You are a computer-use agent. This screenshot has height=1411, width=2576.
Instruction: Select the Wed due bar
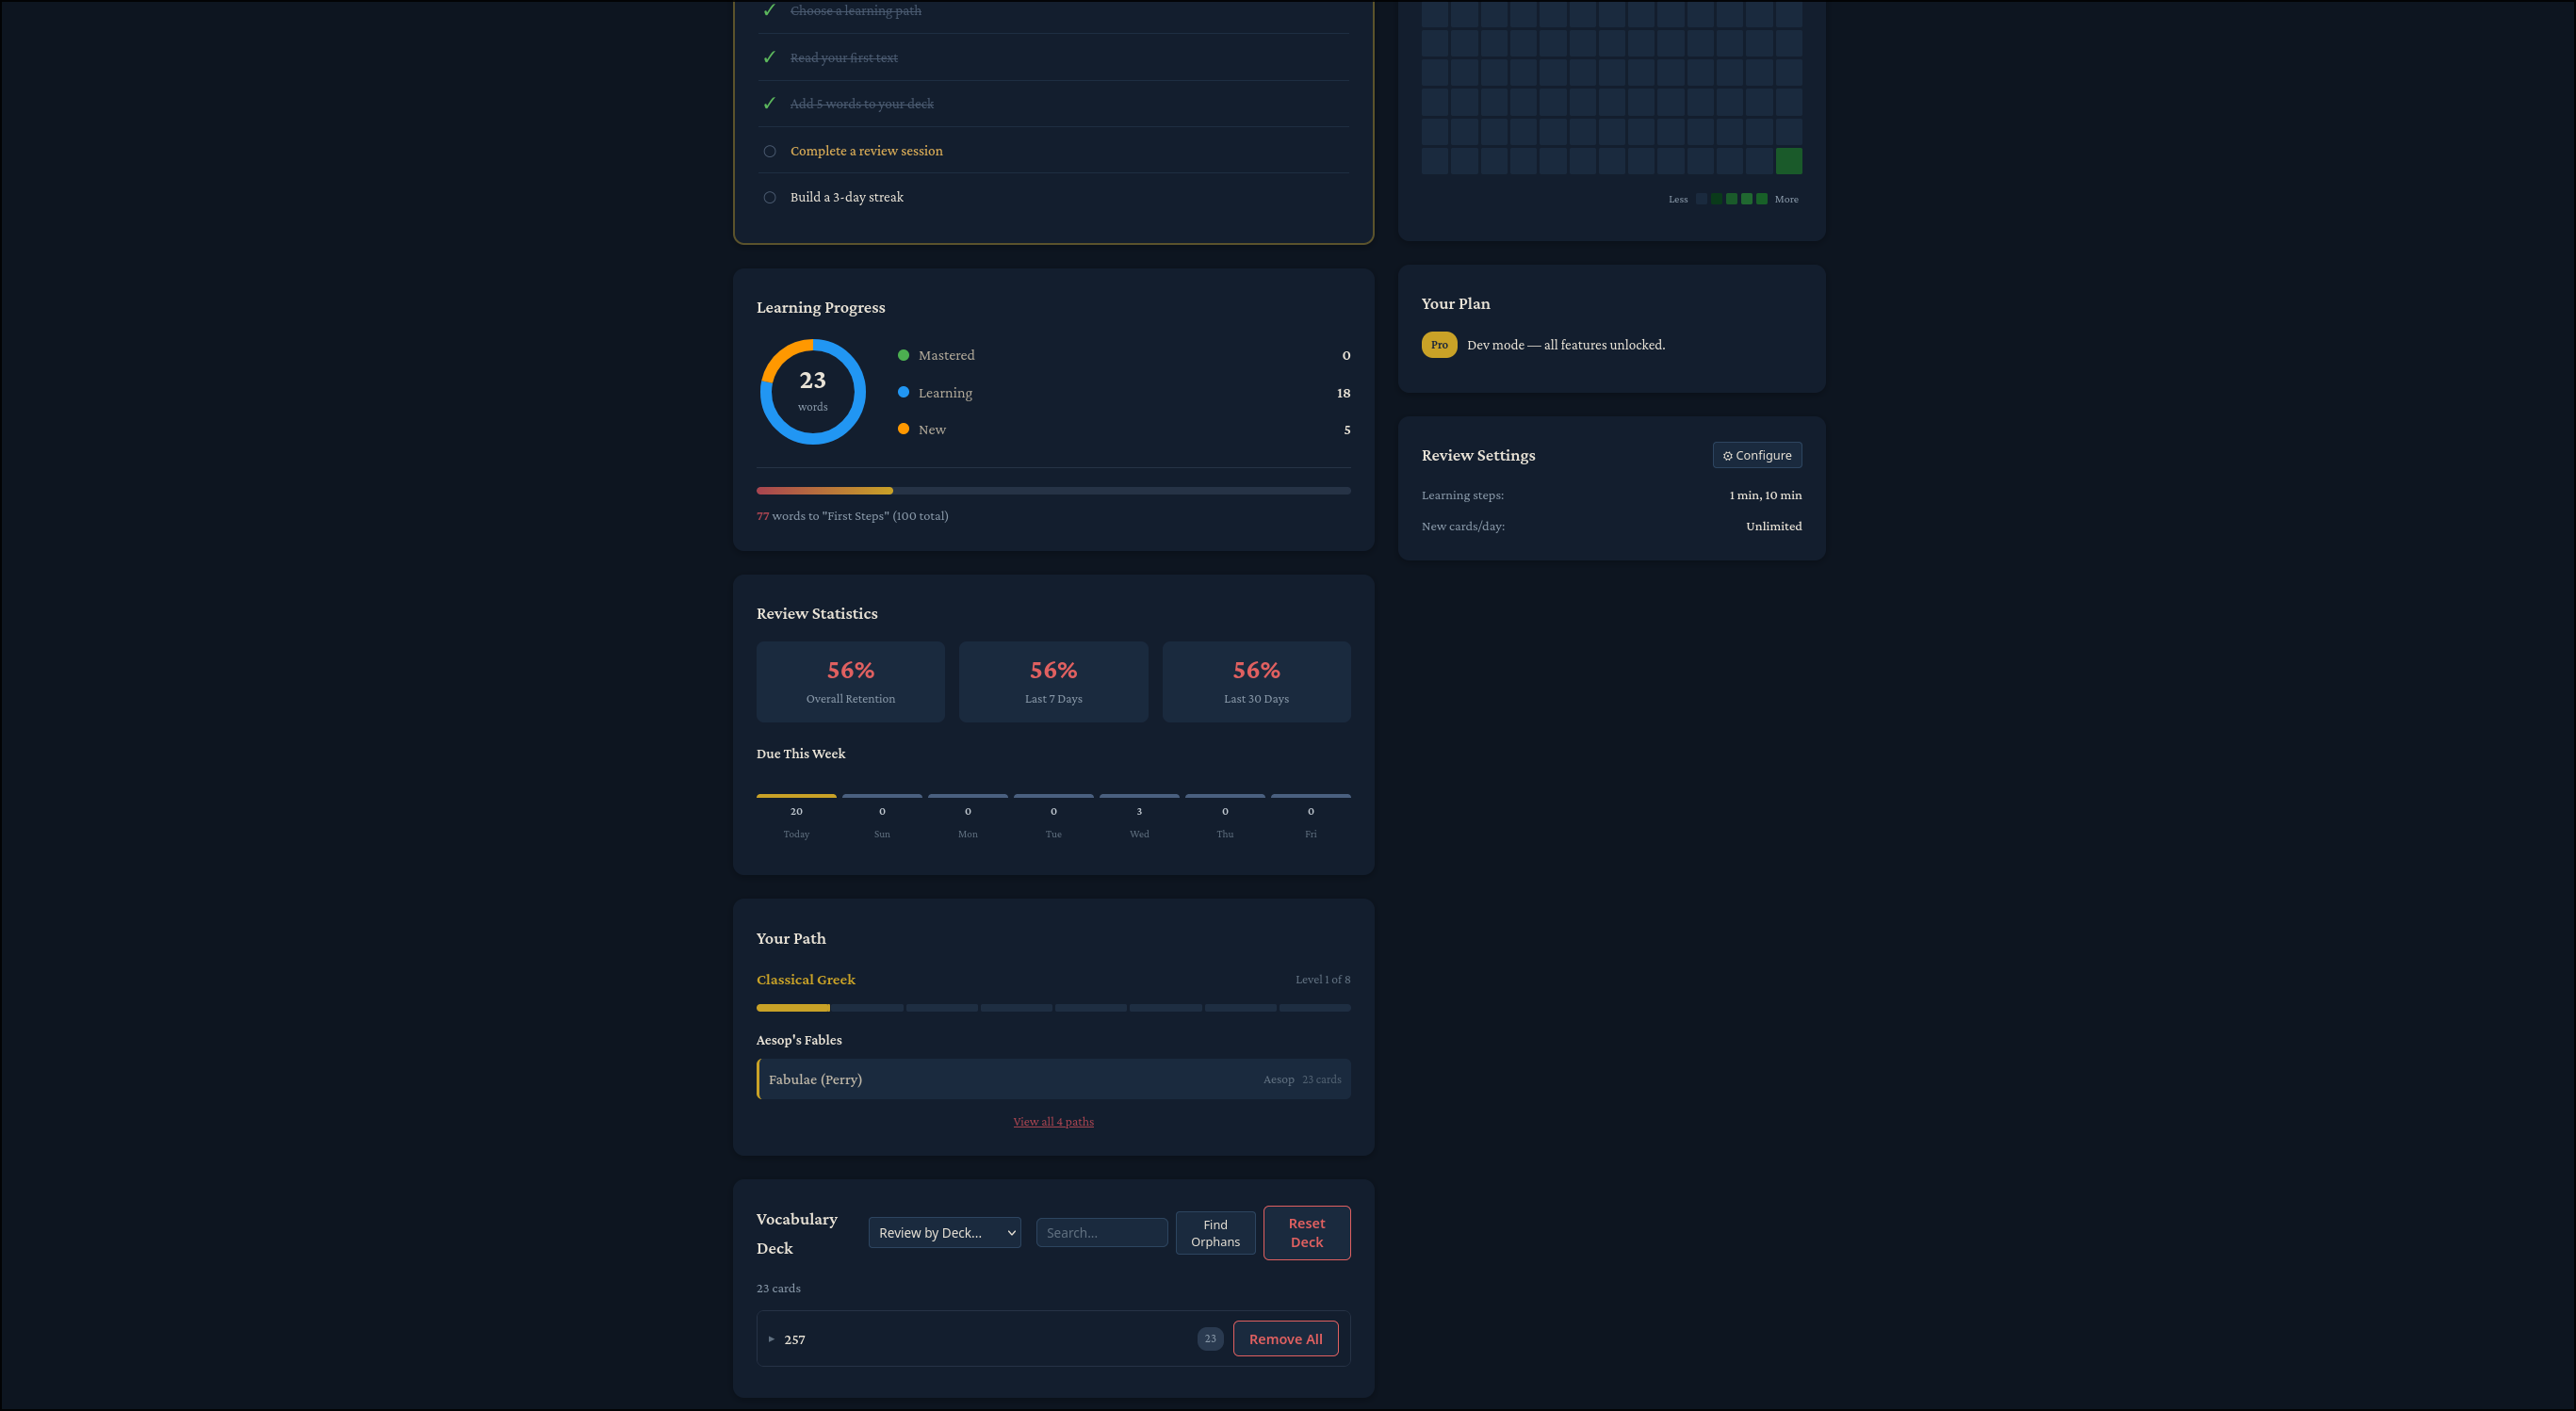1139,796
